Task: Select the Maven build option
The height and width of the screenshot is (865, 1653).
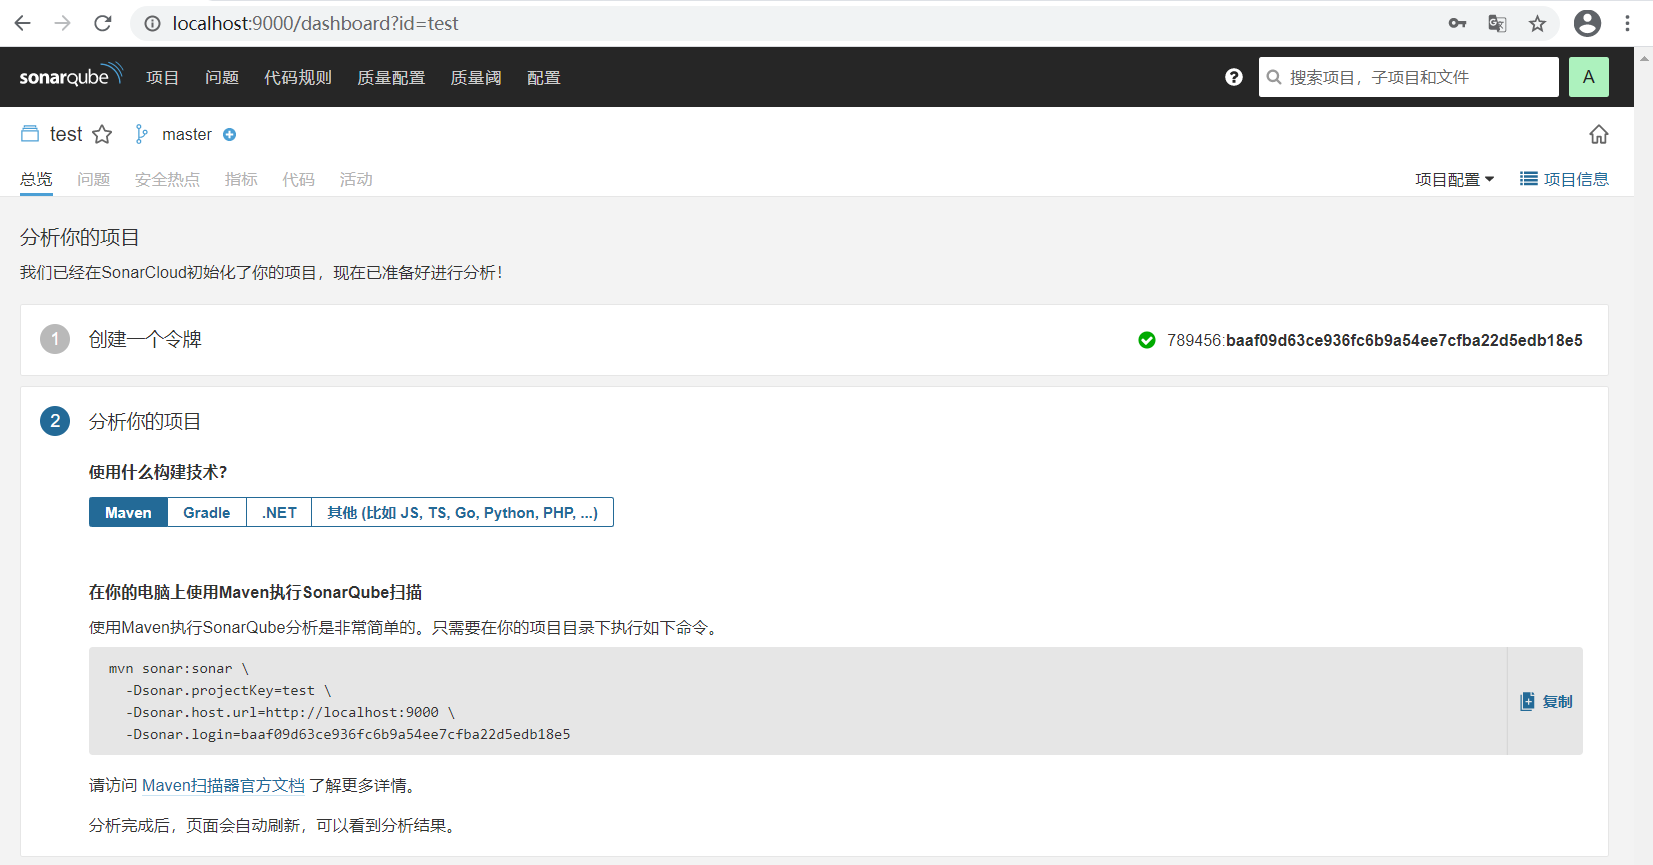Action: click(128, 512)
